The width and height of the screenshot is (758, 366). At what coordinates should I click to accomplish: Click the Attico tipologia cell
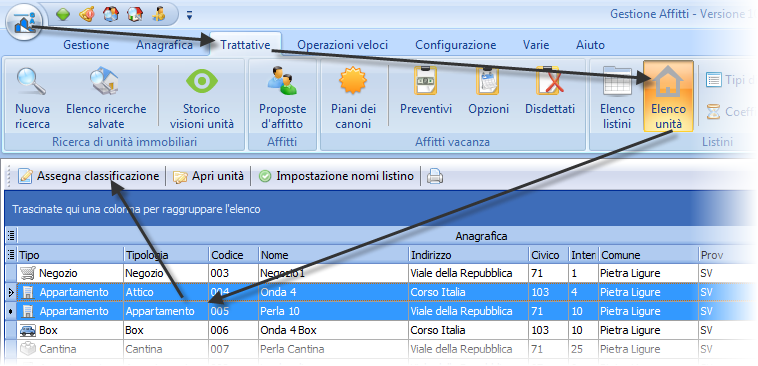(166, 292)
